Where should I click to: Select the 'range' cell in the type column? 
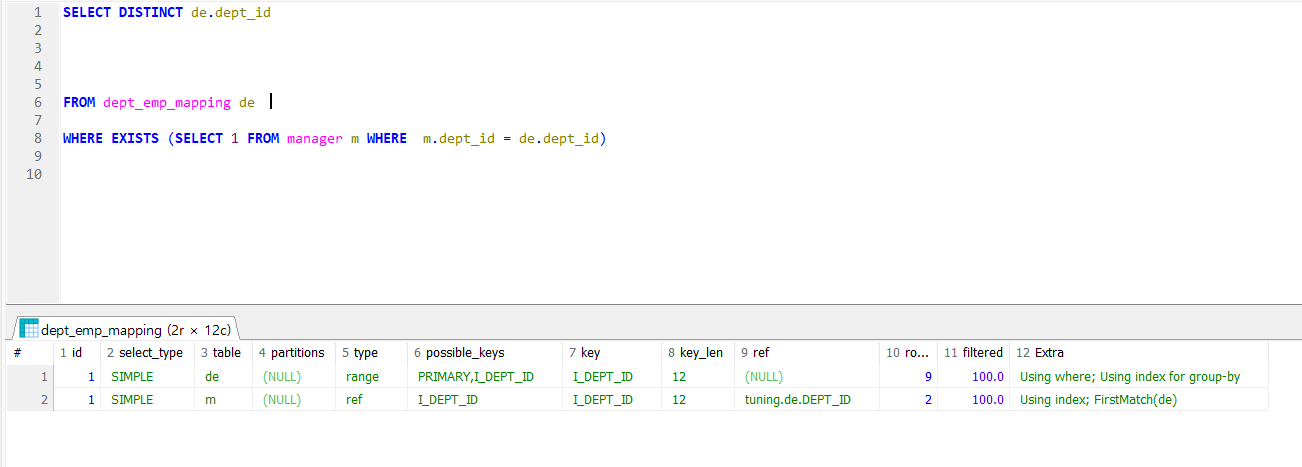click(x=362, y=377)
